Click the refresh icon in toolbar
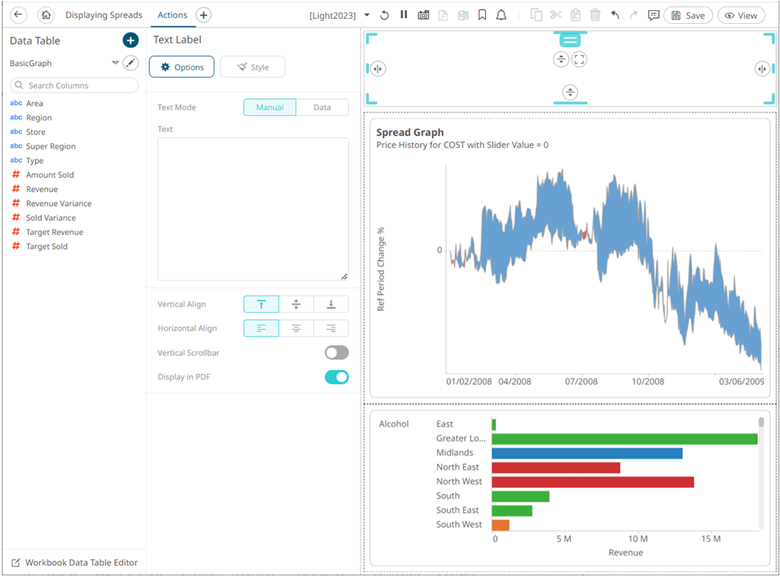The image size is (780, 576). click(x=386, y=15)
